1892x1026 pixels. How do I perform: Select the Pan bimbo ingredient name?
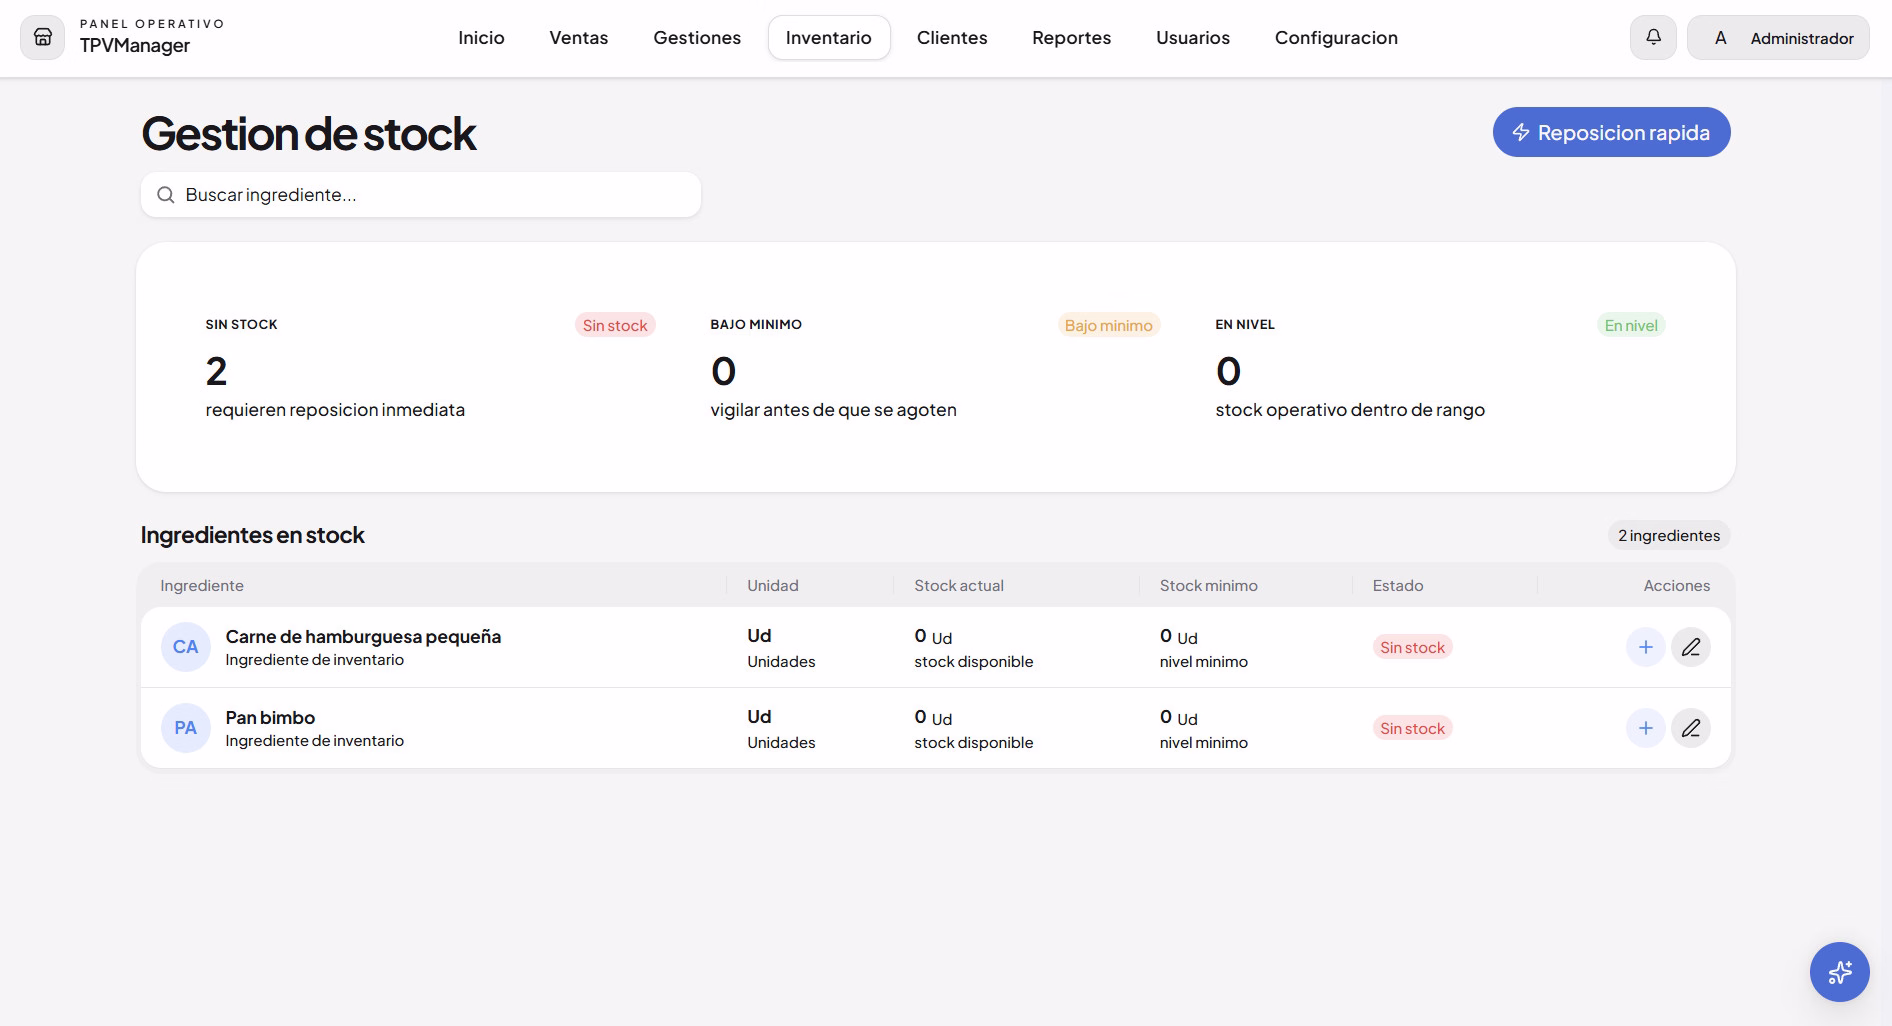coord(270,717)
